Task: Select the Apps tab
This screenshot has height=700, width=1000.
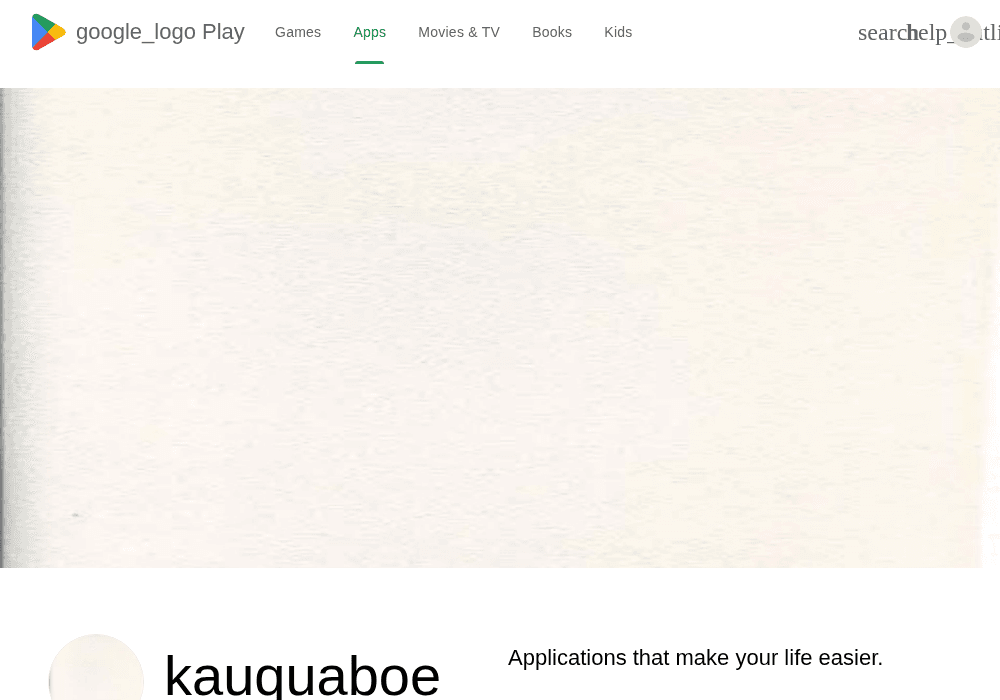Action: click(369, 32)
